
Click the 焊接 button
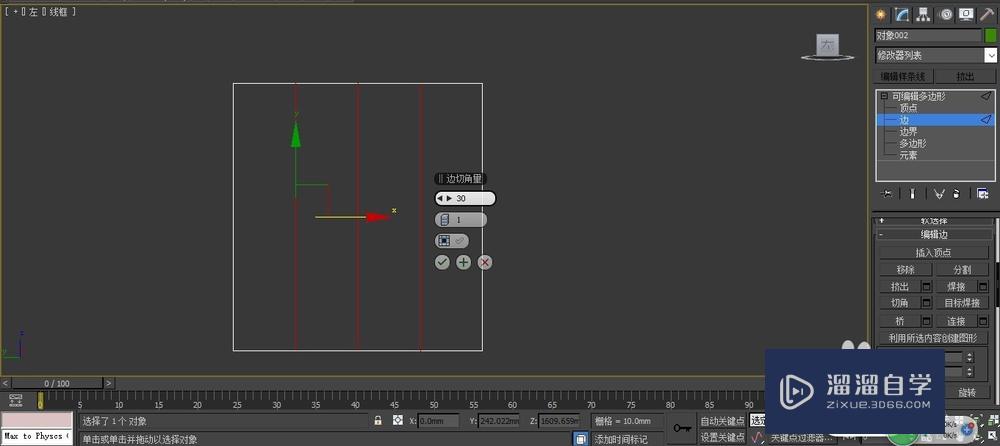pos(956,286)
